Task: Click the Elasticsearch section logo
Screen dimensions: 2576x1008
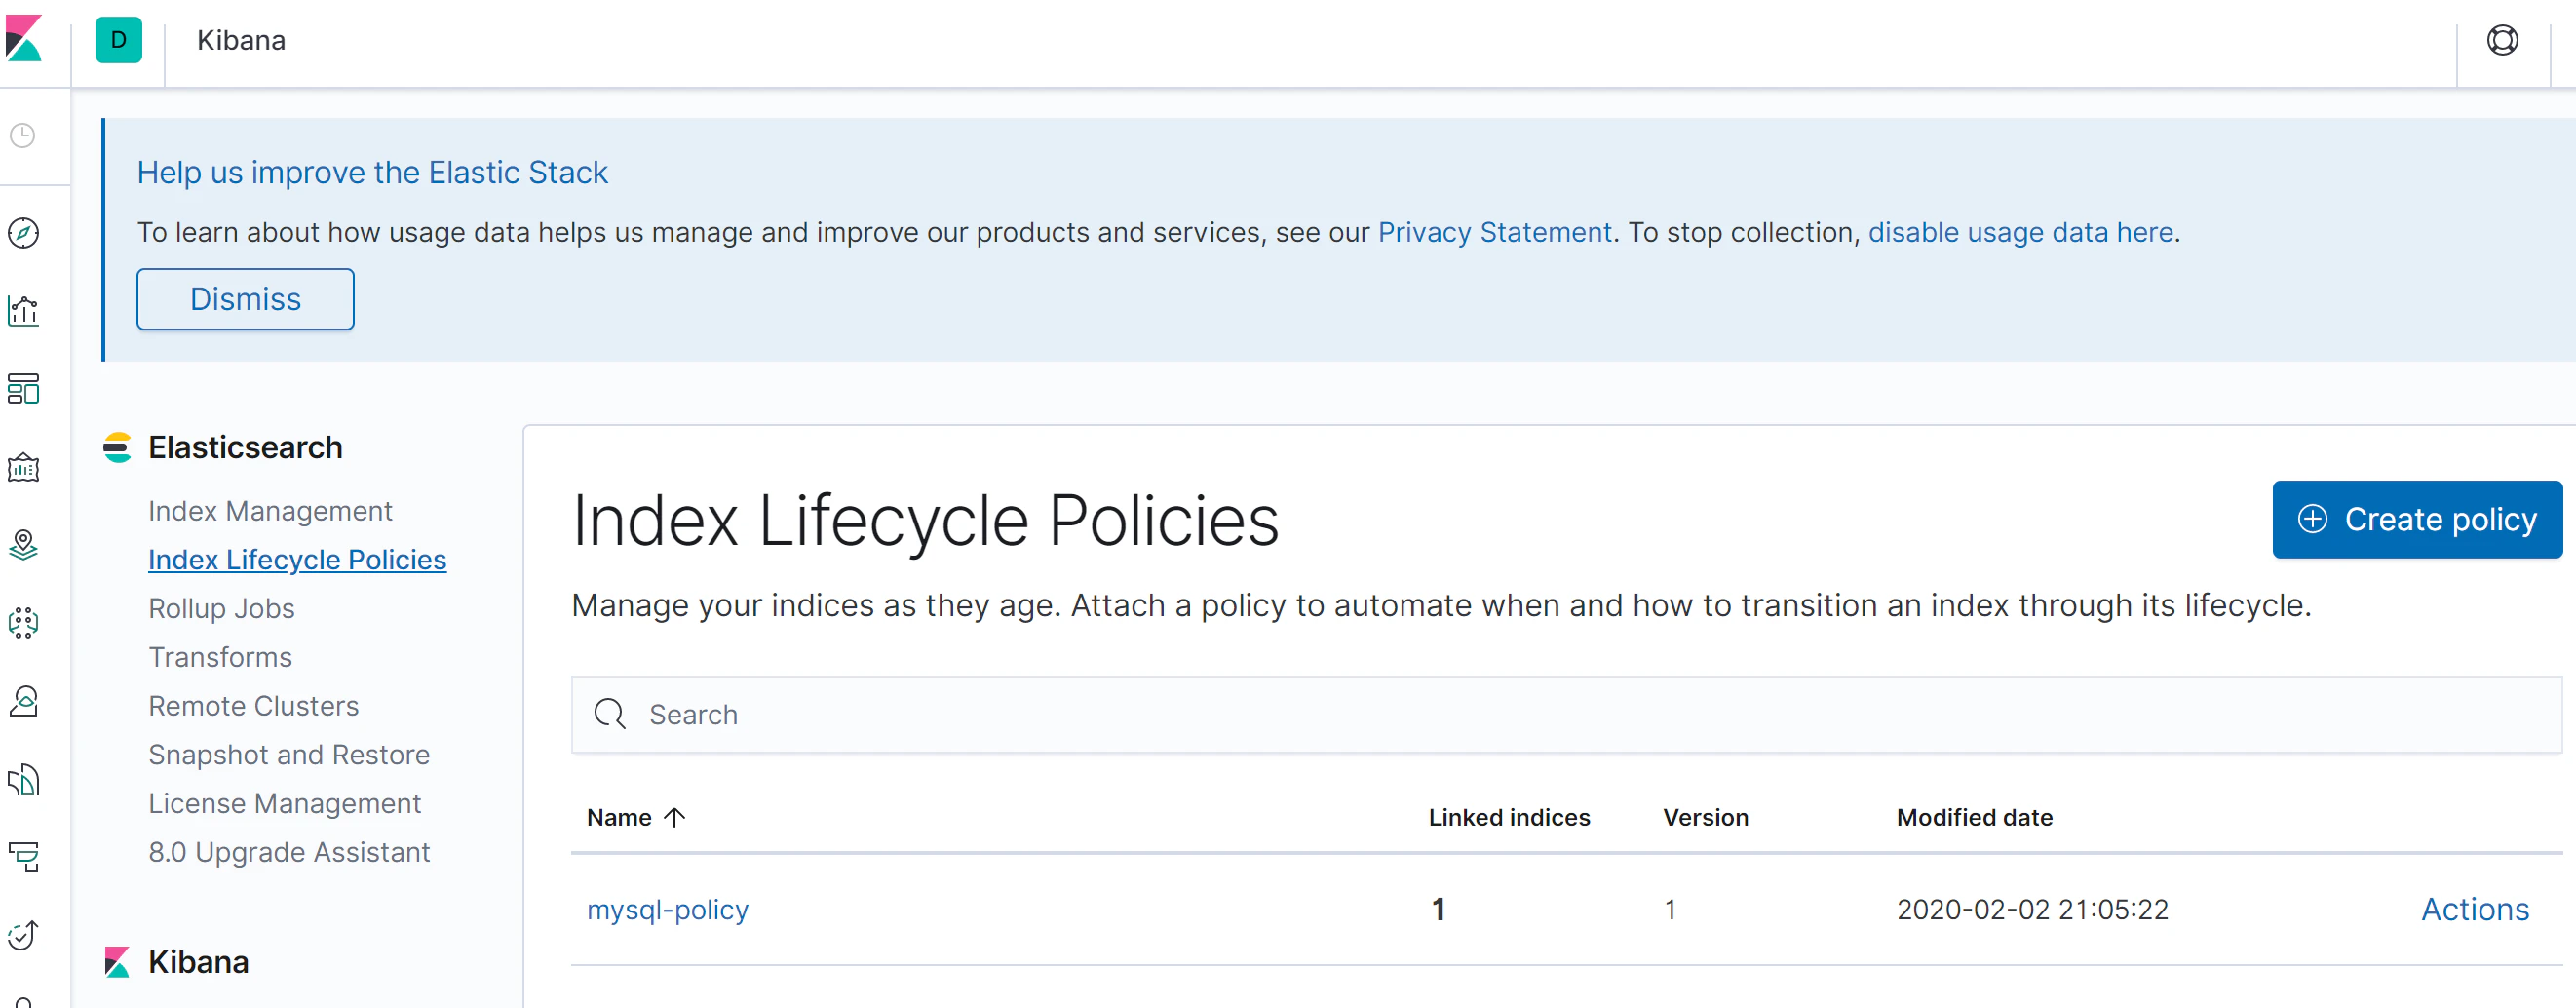Action: 117,447
